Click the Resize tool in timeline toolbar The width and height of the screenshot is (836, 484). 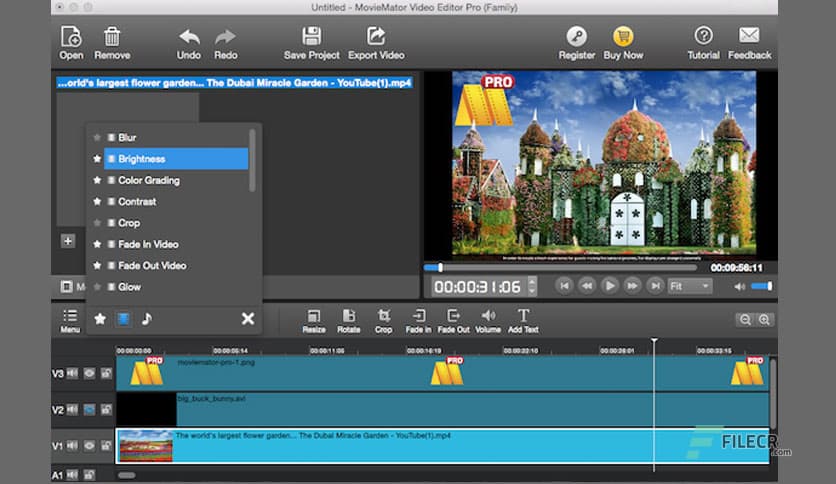pyautogui.click(x=314, y=321)
